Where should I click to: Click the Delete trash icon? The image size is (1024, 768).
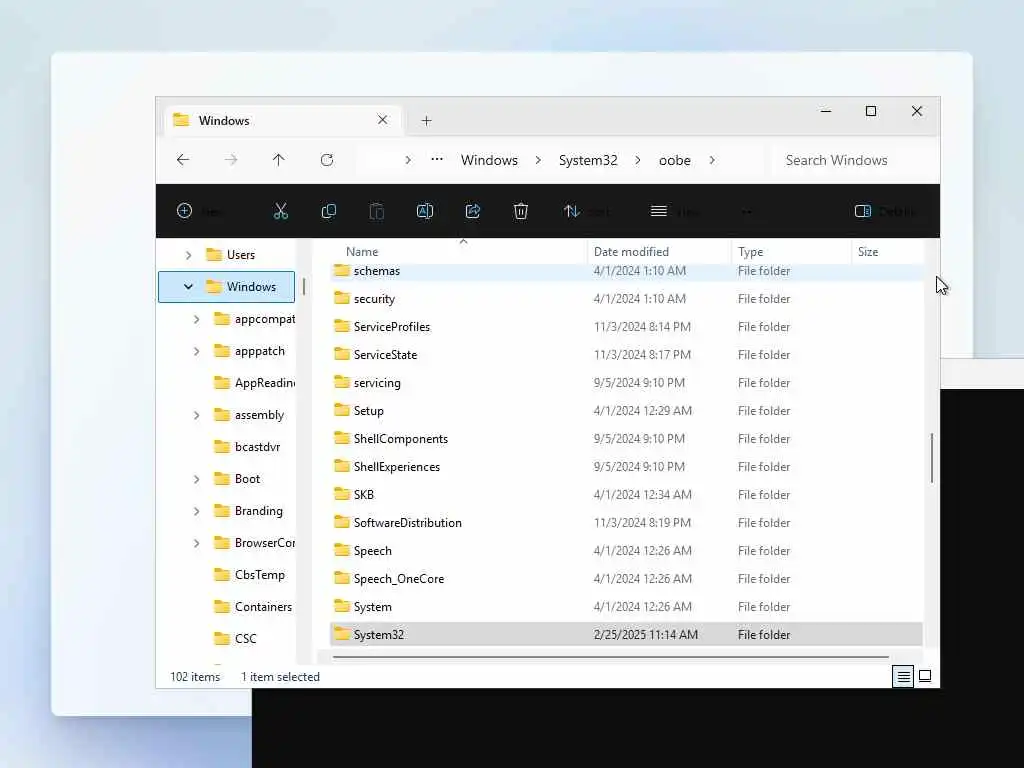(x=520, y=211)
